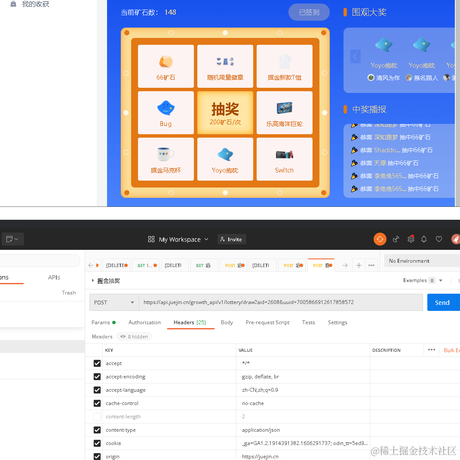Viewport: 460px width, 460px height.
Task: Open Postman settings gear icon
Action: (411, 239)
